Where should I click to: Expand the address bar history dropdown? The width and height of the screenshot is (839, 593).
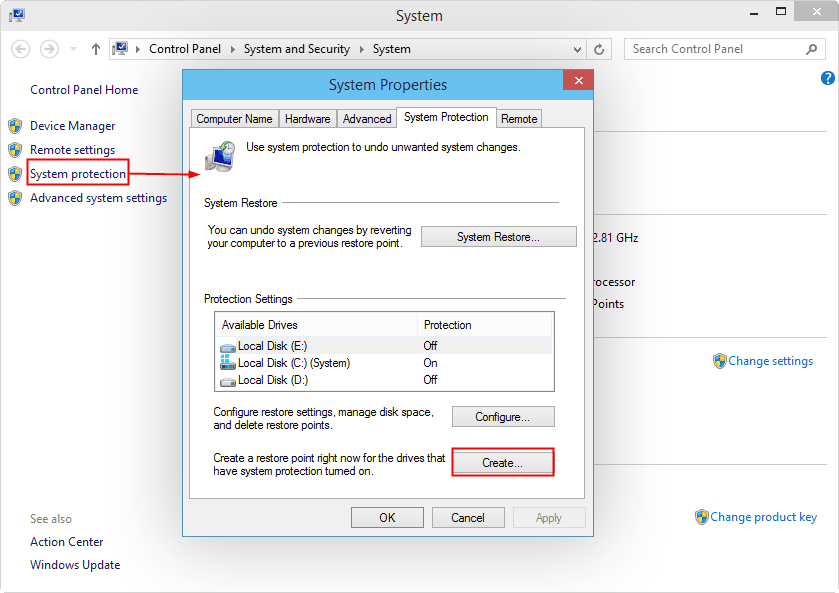[x=577, y=49]
